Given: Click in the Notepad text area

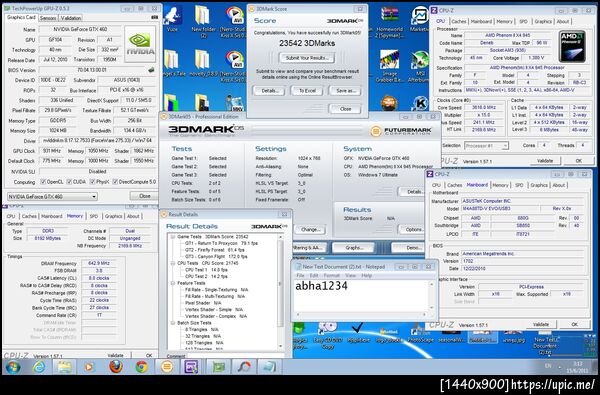Looking at the screenshot, I should click(361, 295).
